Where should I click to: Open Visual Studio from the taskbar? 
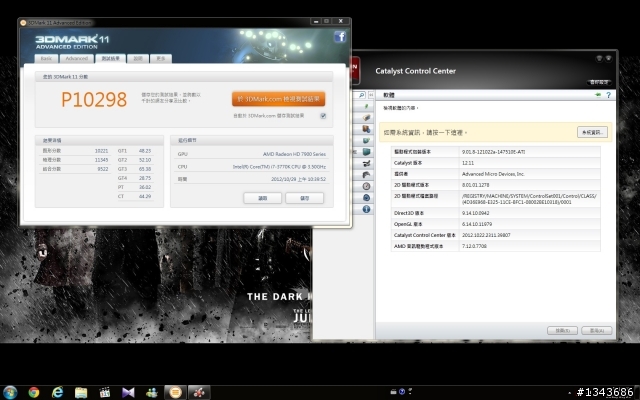click(128, 393)
